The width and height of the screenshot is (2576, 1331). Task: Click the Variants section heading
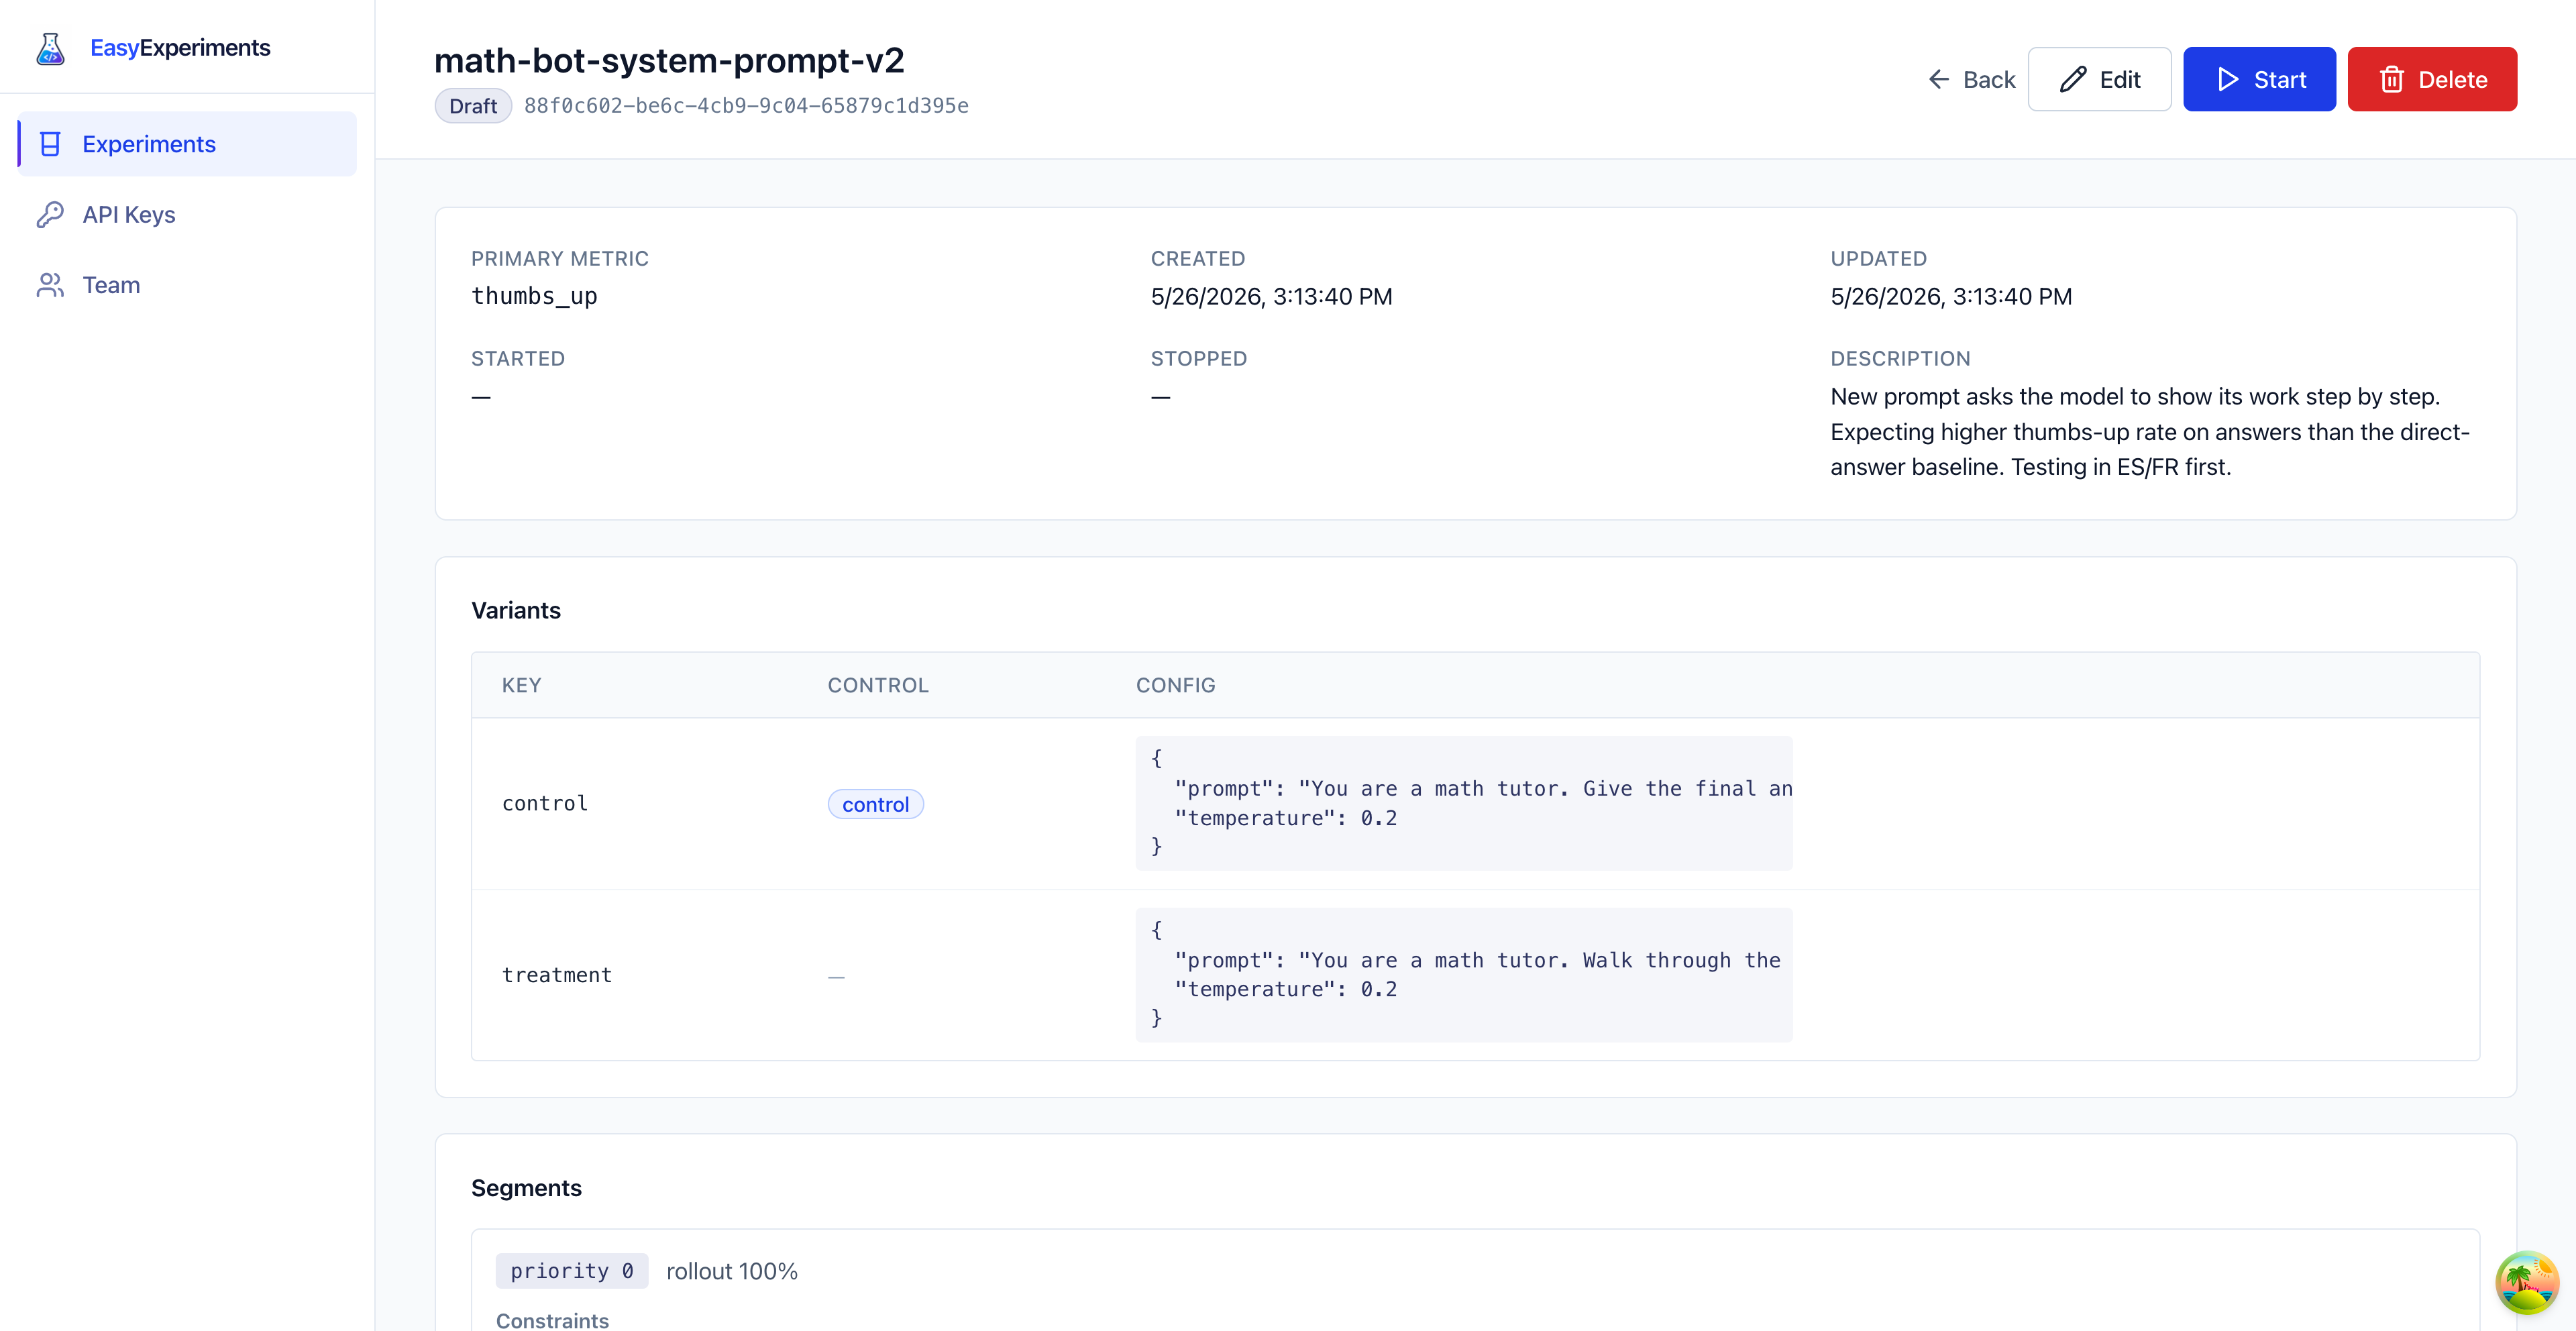pyautogui.click(x=516, y=610)
